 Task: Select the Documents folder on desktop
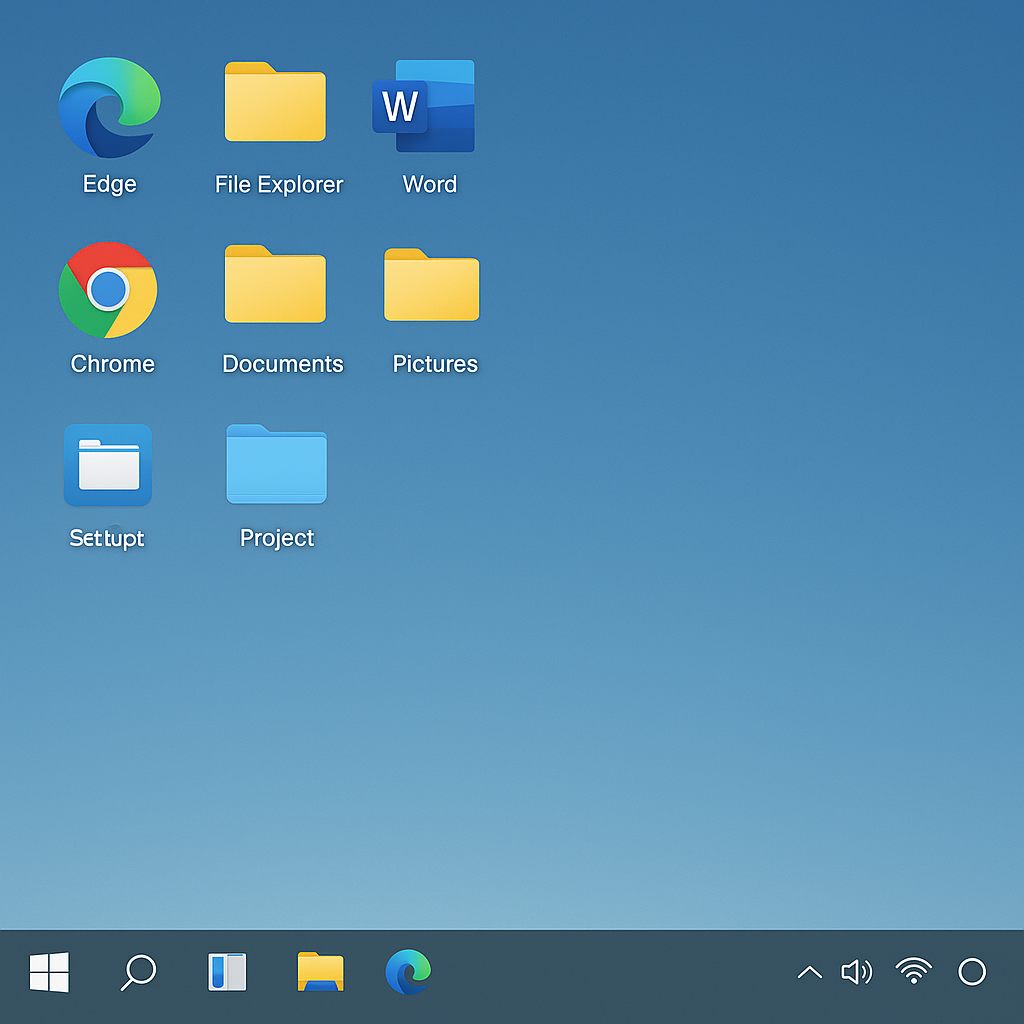coord(275,285)
